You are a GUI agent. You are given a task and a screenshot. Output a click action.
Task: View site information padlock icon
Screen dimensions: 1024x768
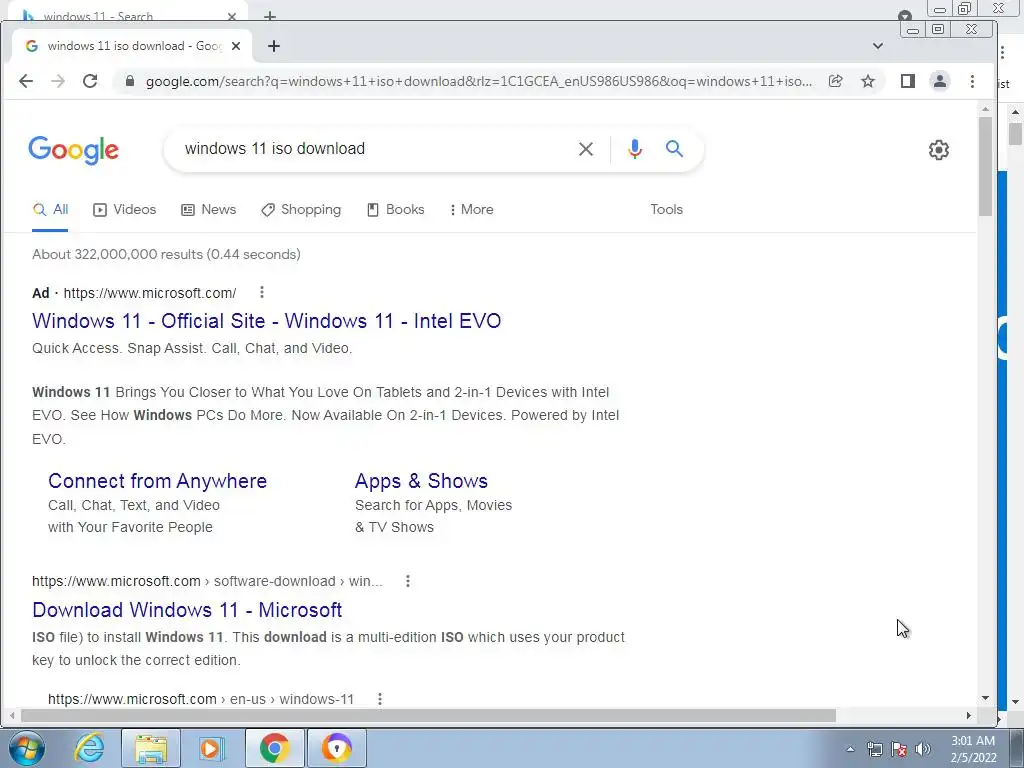(x=129, y=81)
